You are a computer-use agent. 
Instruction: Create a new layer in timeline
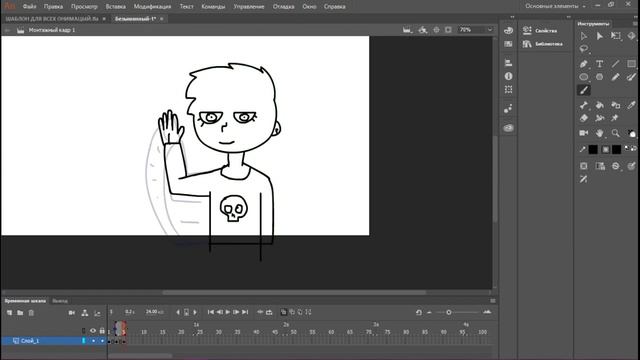tap(9, 313)
